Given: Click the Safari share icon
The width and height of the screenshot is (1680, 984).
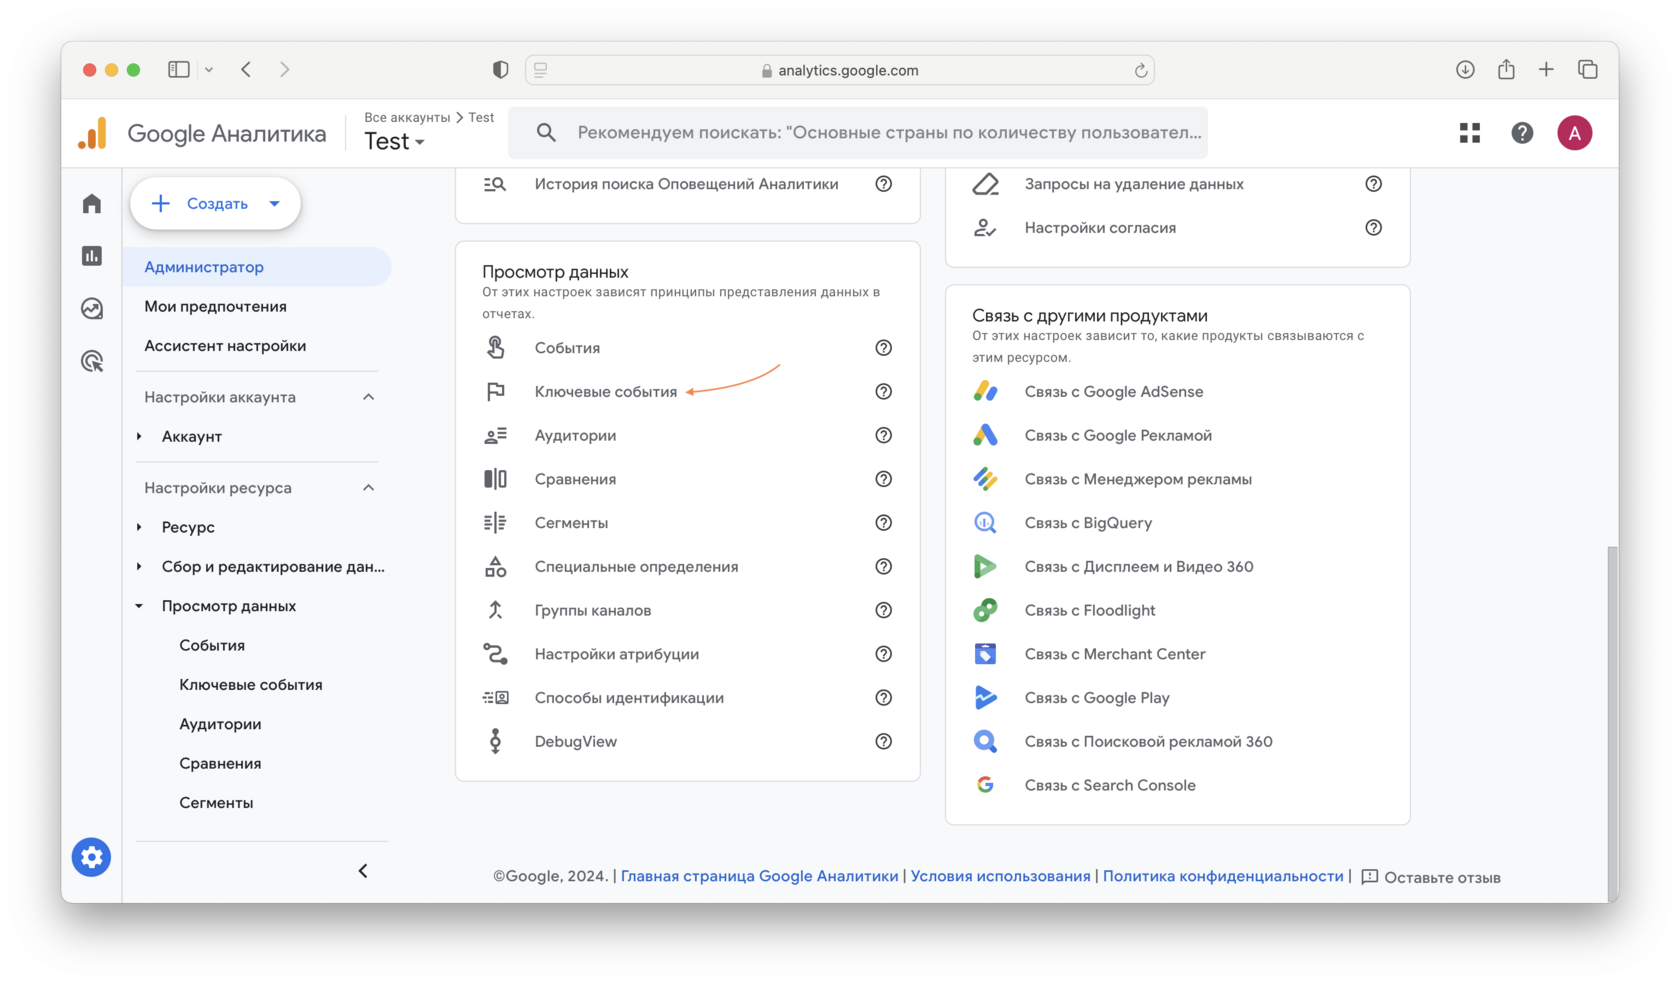Looking at the screenshot, I should (x=1506, y=69).
